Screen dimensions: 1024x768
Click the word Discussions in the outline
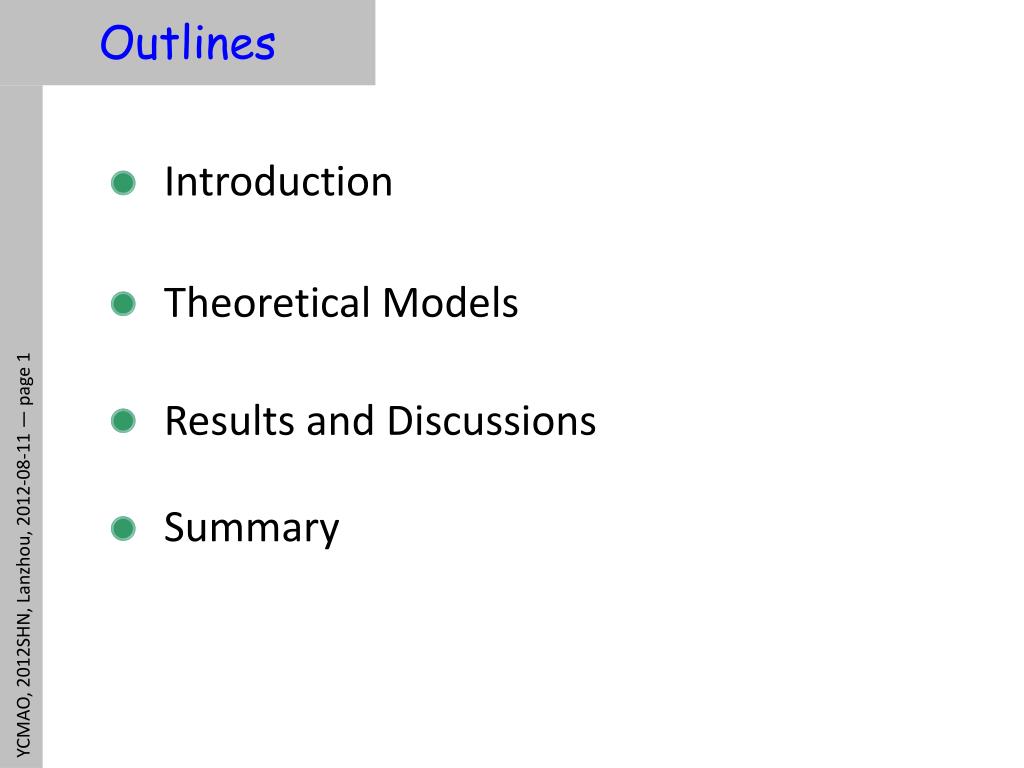click(491, 421)
